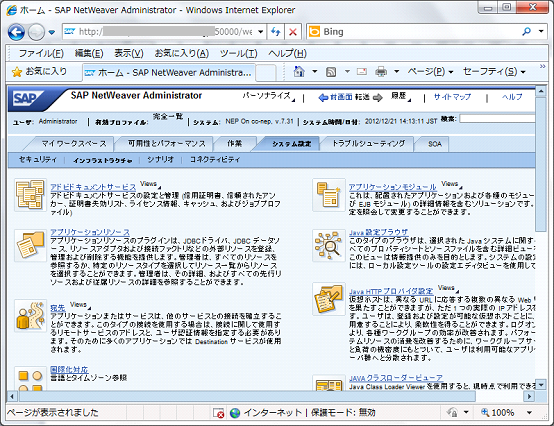Open the ヘルプ(H) menu

(x=287, y=53)
